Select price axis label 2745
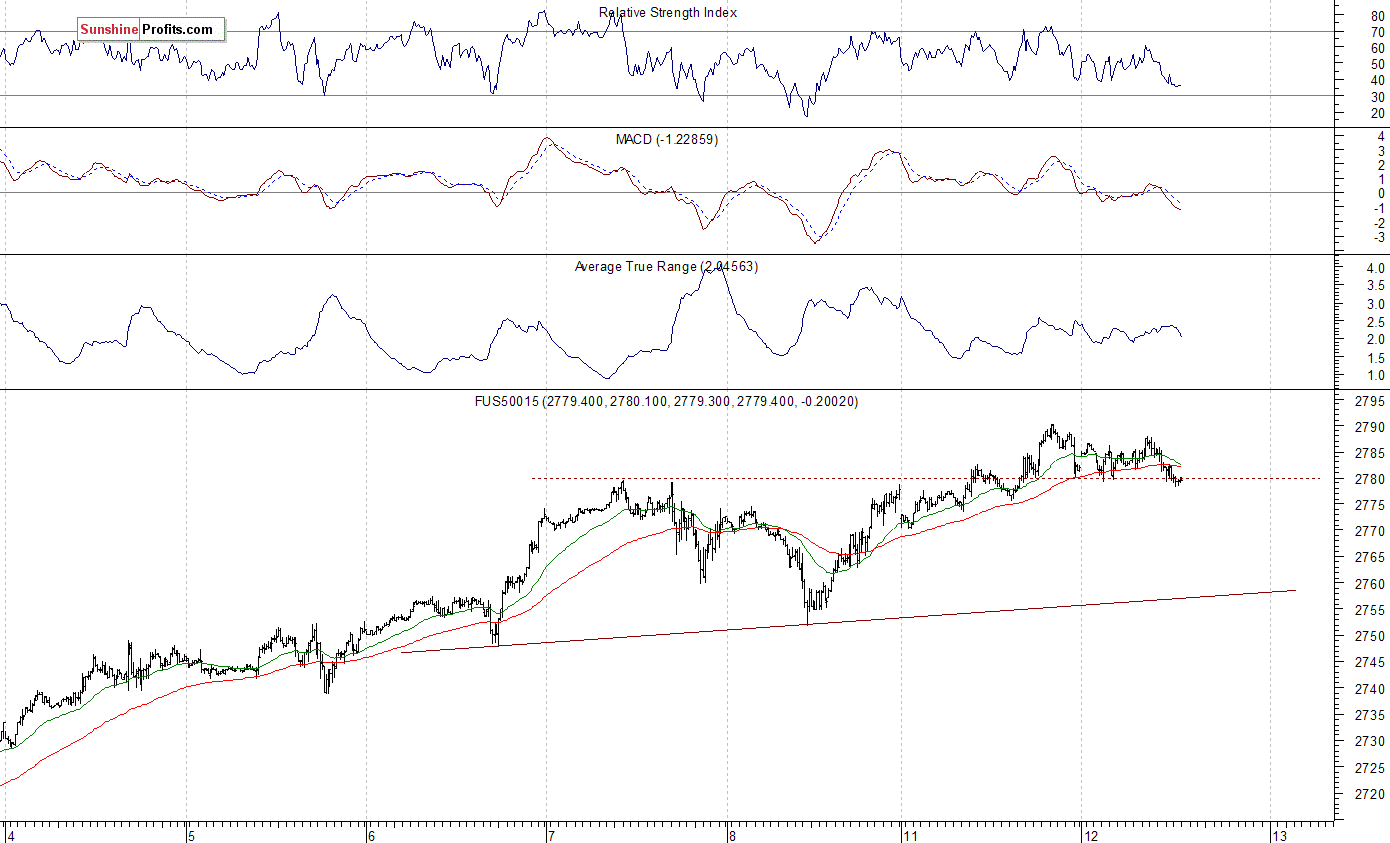 click(x=1372, y=662)
